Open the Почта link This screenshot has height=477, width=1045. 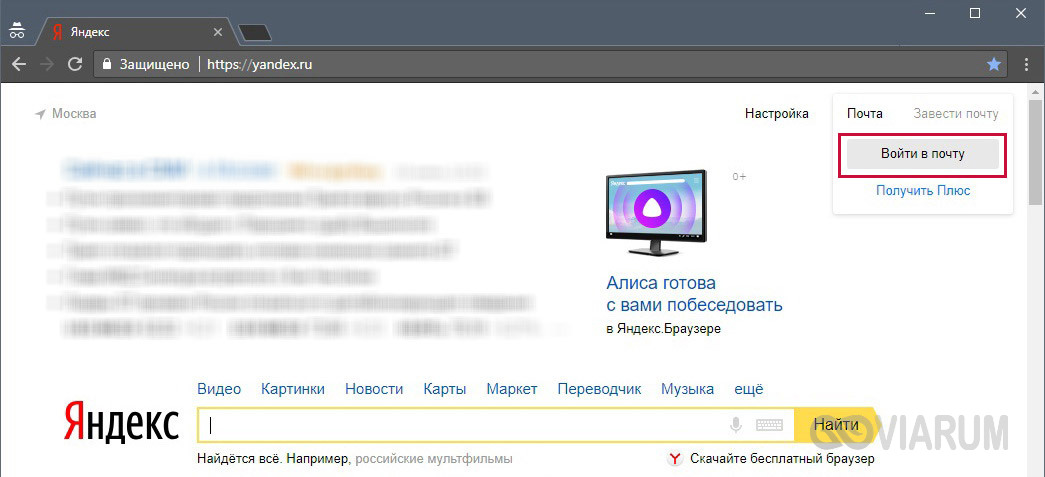tap(864, 114)
